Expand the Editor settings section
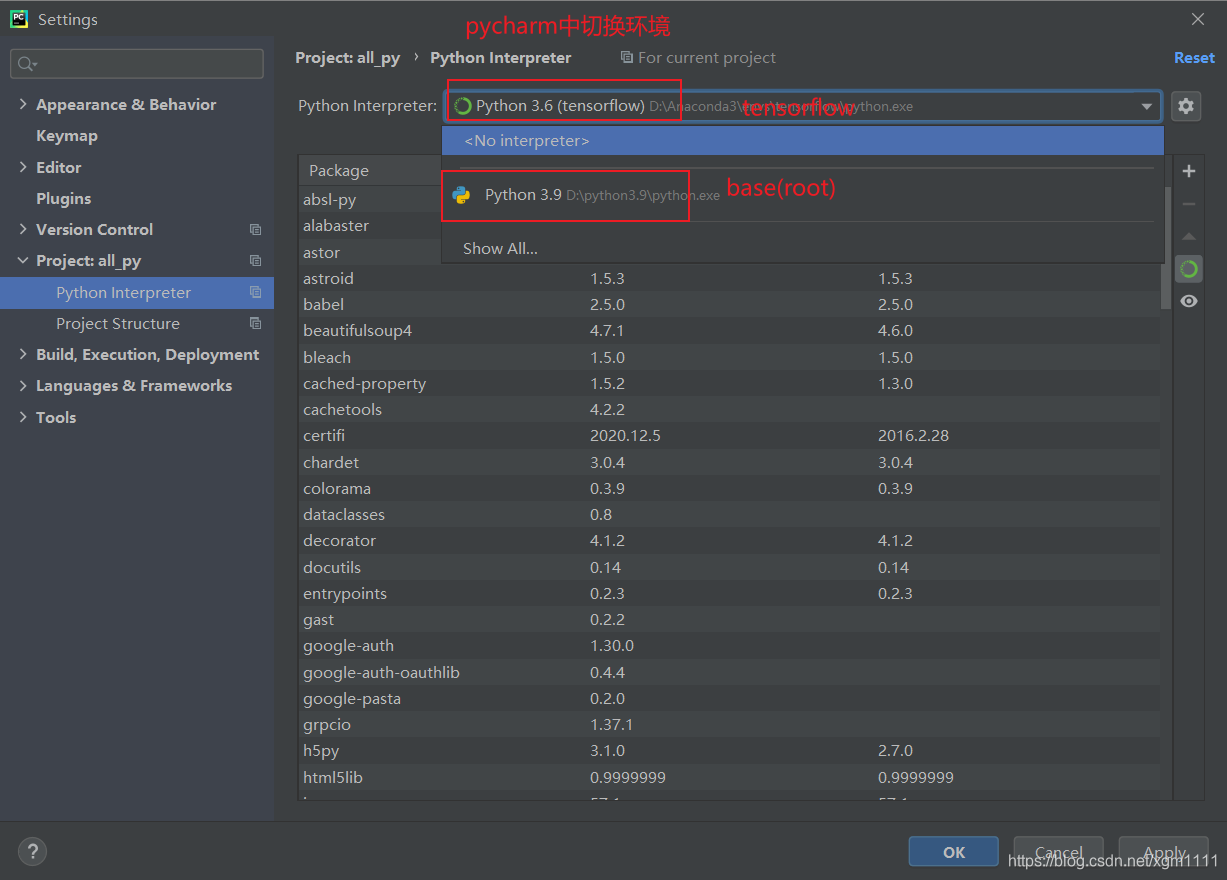This screenshot has width=1227, height=880. coord(23,167)
